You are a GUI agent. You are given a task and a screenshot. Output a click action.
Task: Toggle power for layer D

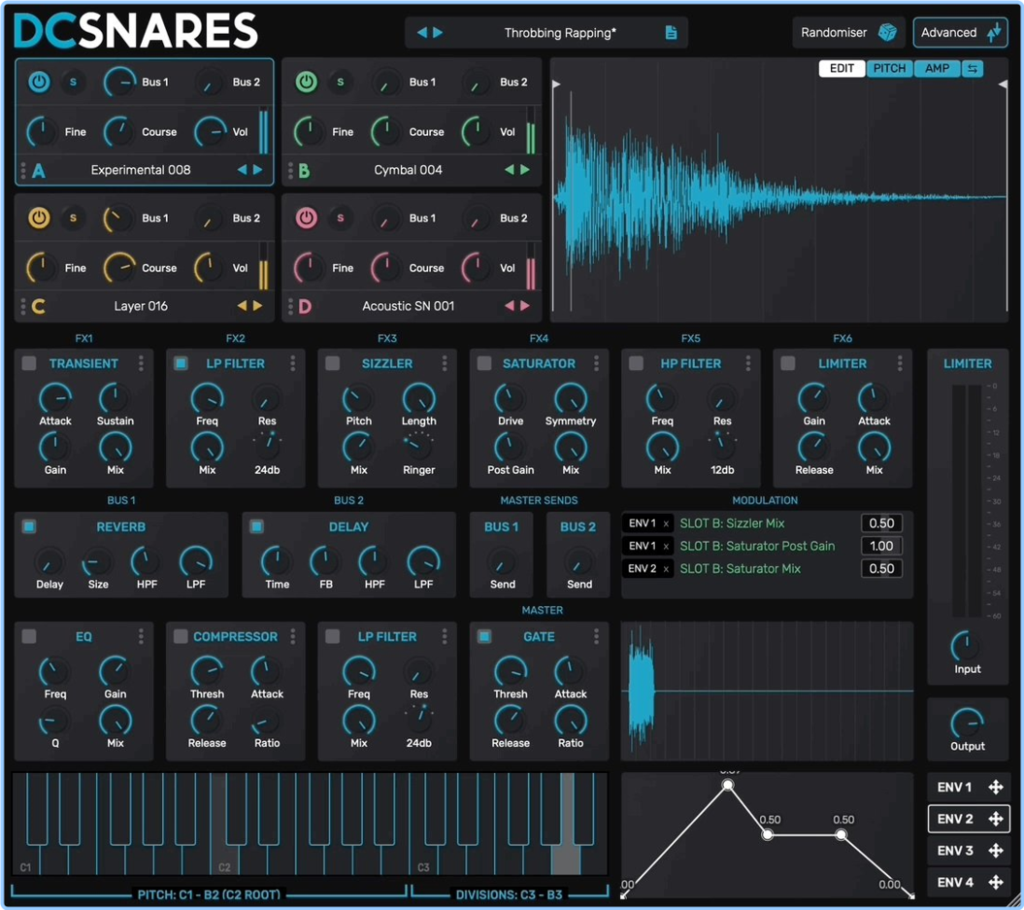[306, 218]
